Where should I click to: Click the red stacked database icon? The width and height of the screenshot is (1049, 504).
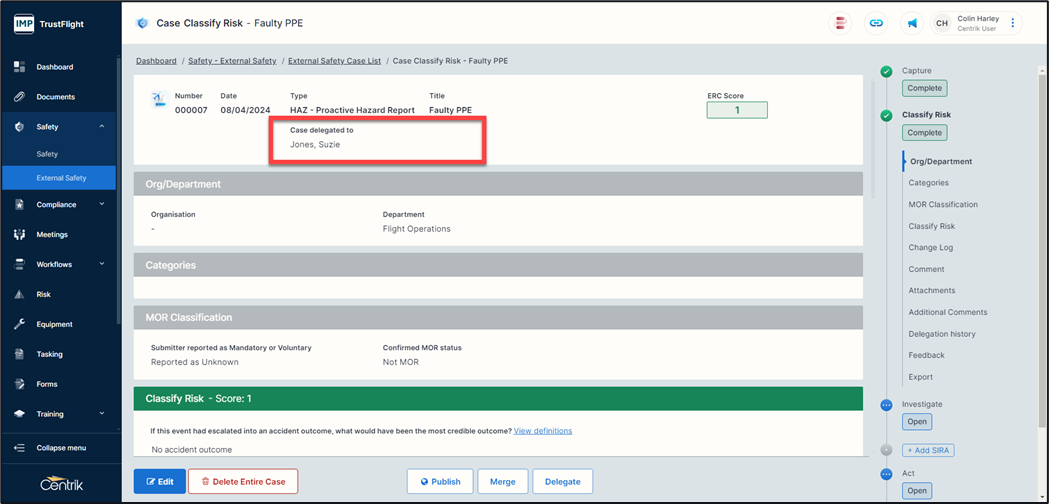(841, 23)
